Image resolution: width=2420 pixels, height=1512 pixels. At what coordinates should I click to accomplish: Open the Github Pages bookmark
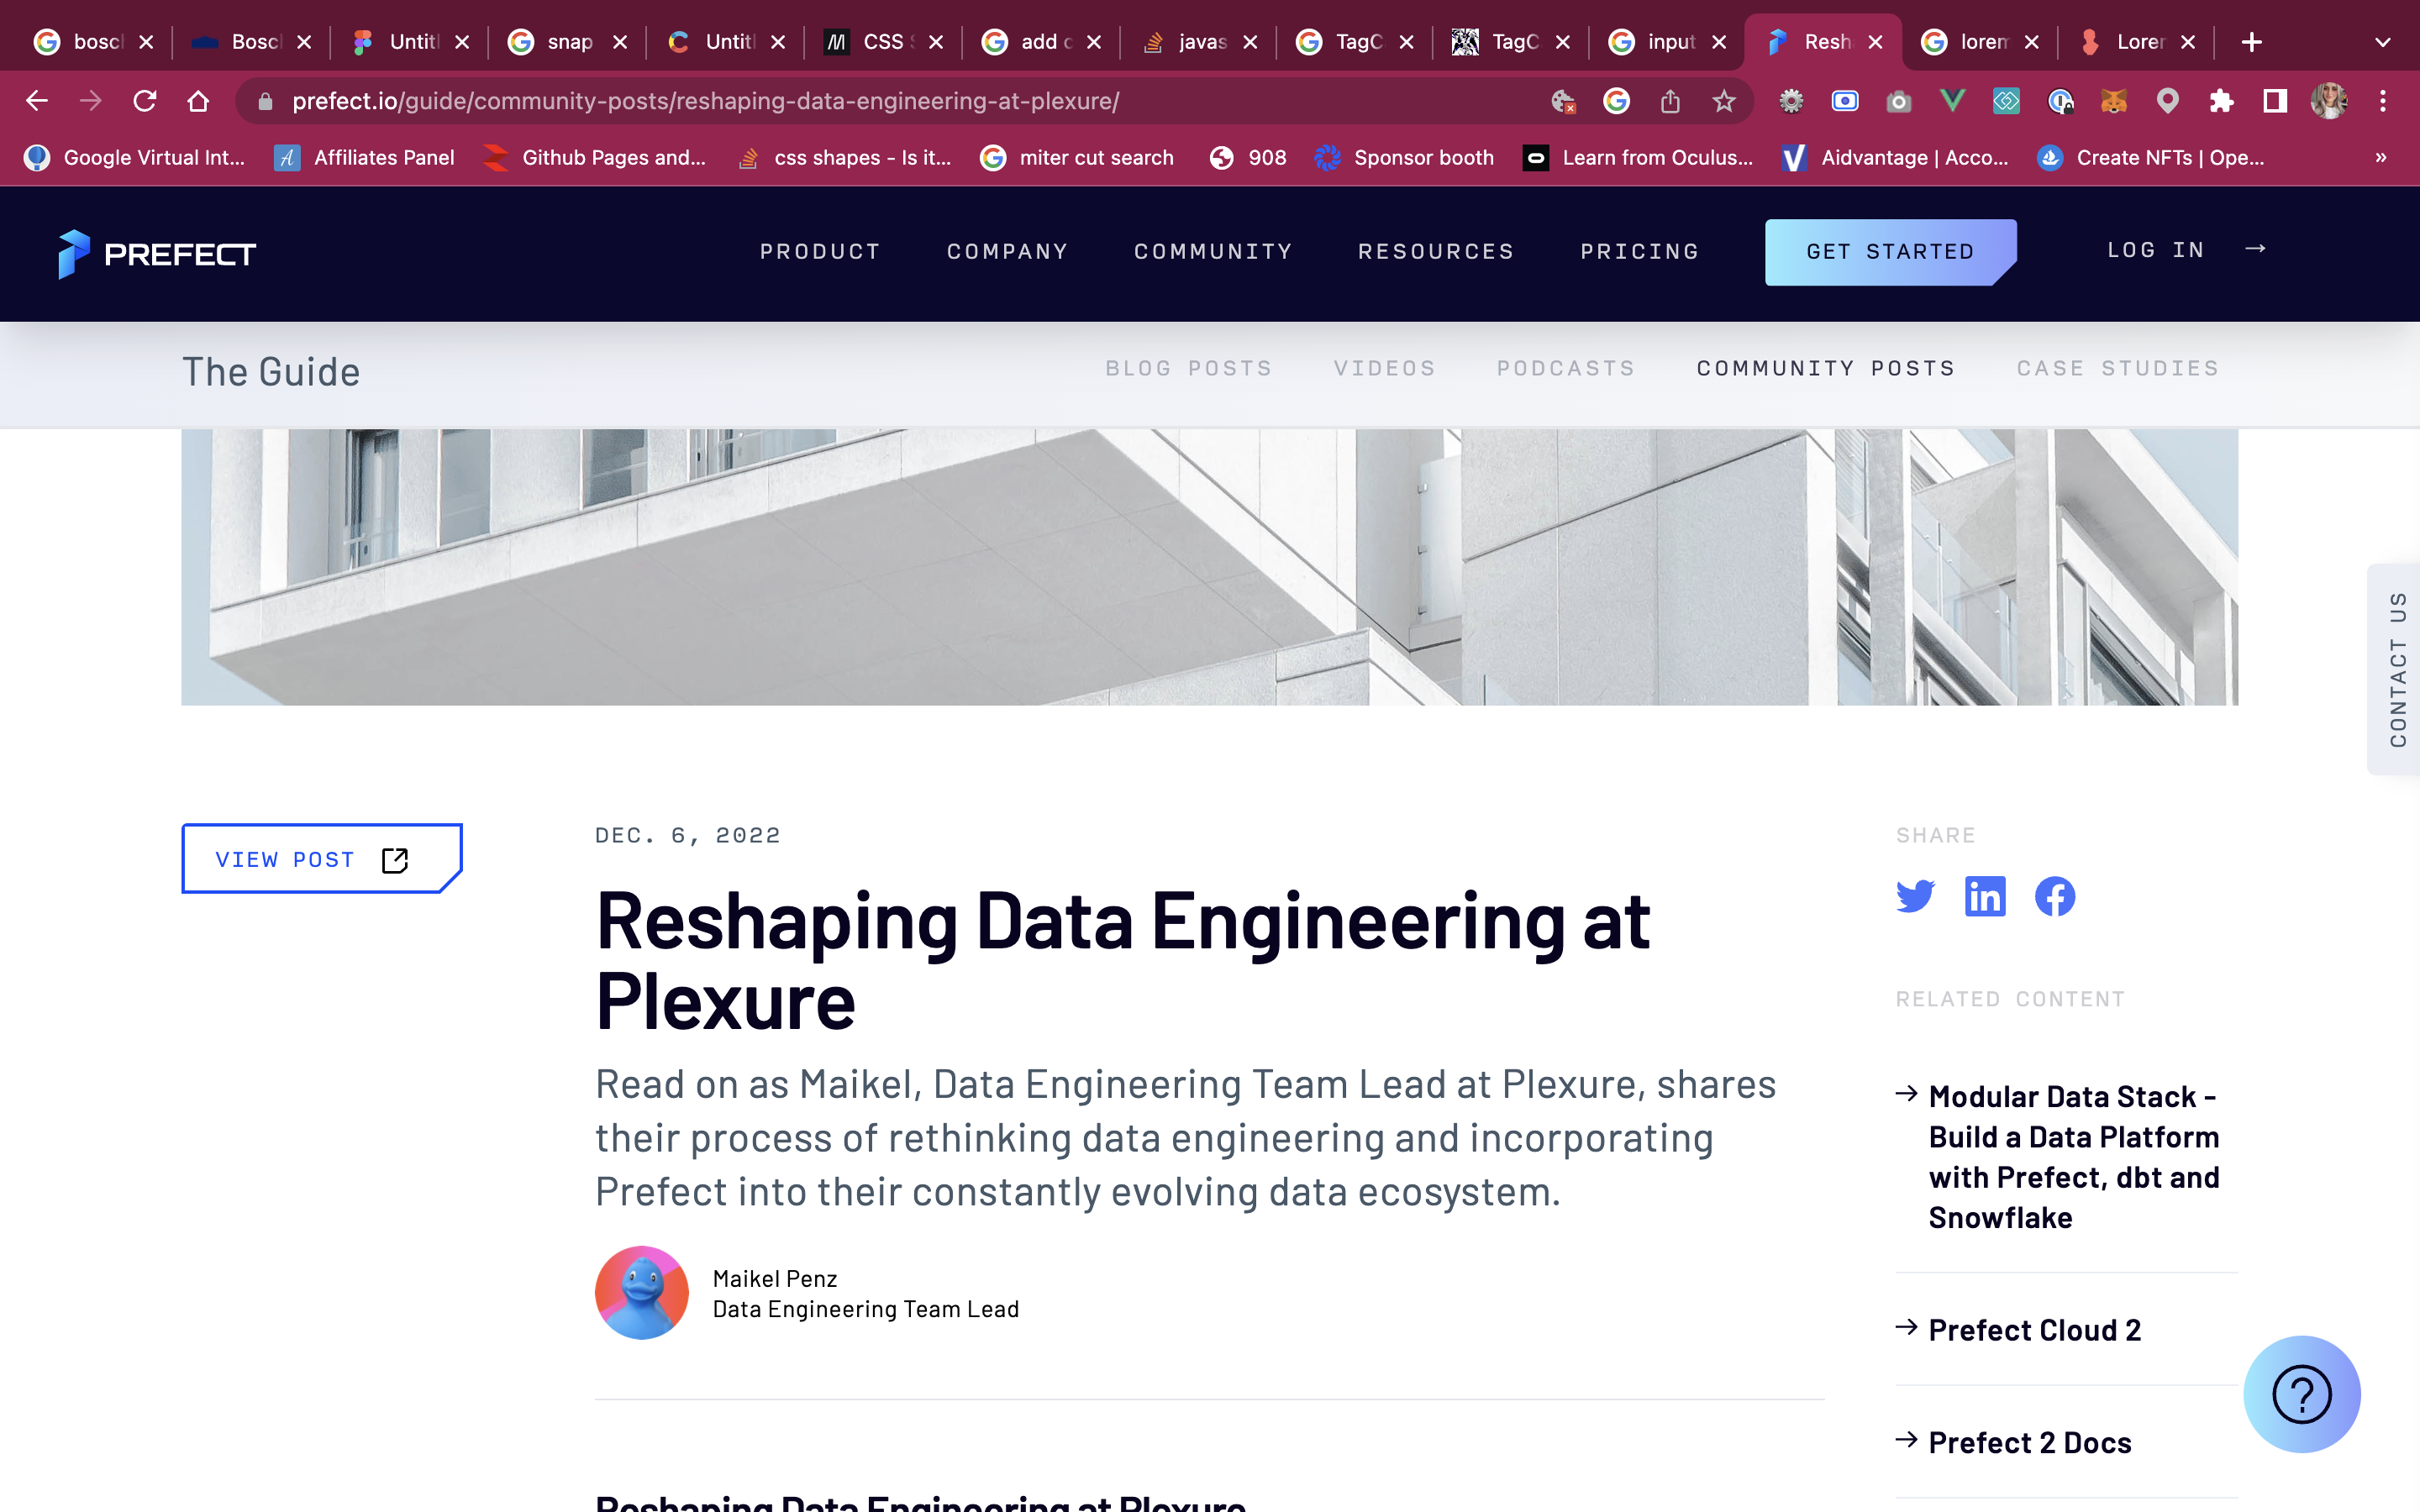[x=595, y=157]
